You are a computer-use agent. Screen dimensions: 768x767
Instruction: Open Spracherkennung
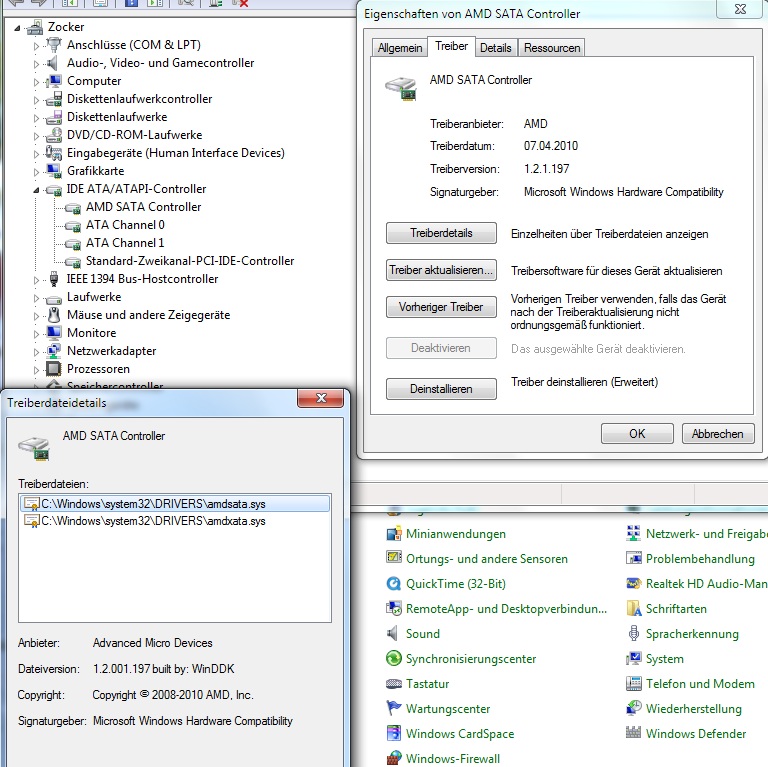tap(692, 634)
